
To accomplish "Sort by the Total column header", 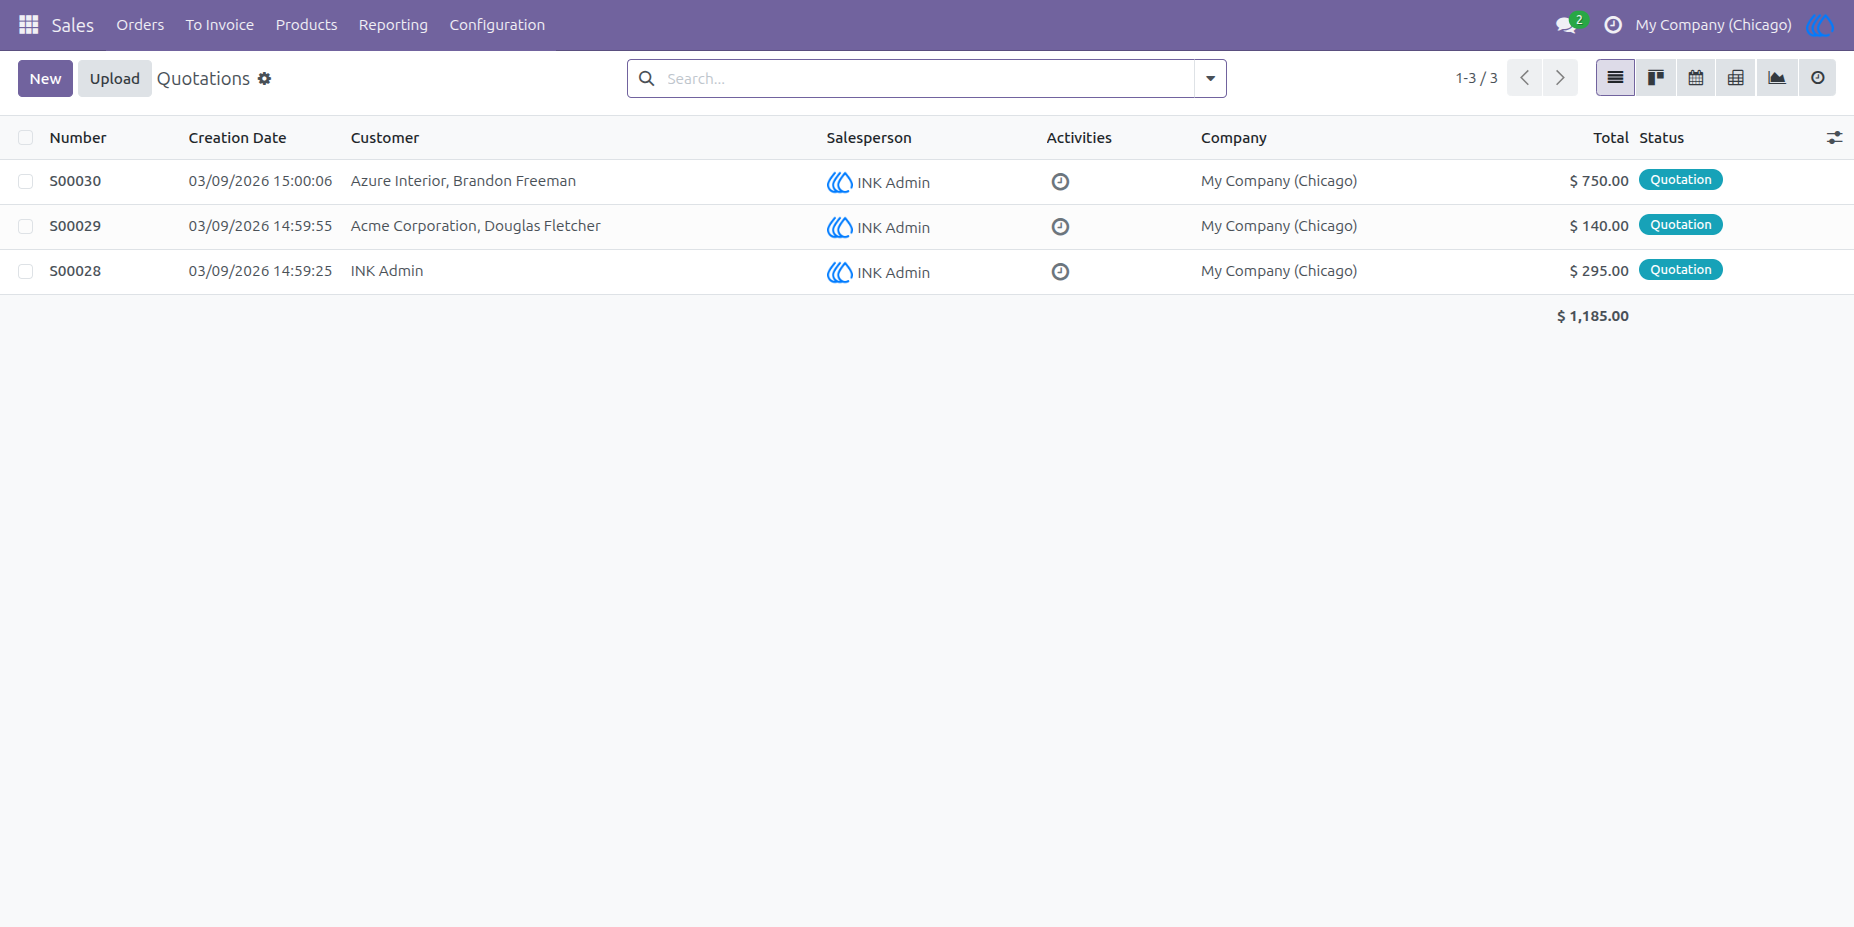I will coord(1610,138).
